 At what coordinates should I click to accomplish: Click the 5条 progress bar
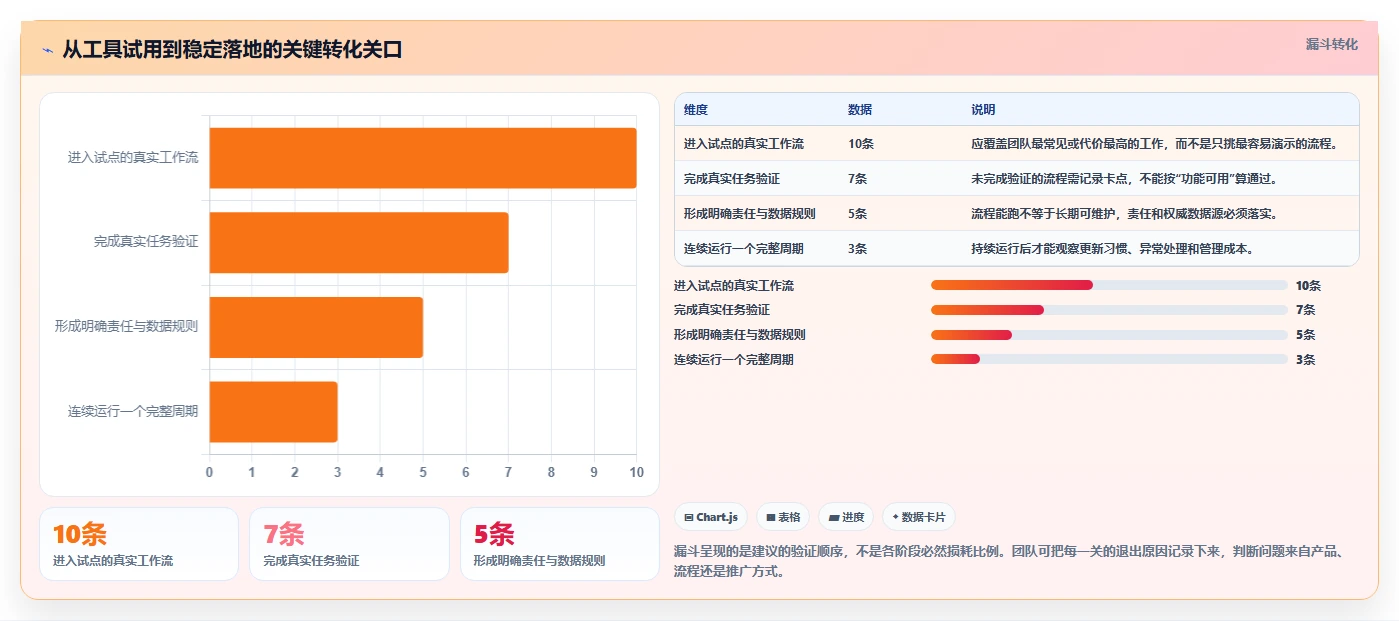click(1109, 335)
